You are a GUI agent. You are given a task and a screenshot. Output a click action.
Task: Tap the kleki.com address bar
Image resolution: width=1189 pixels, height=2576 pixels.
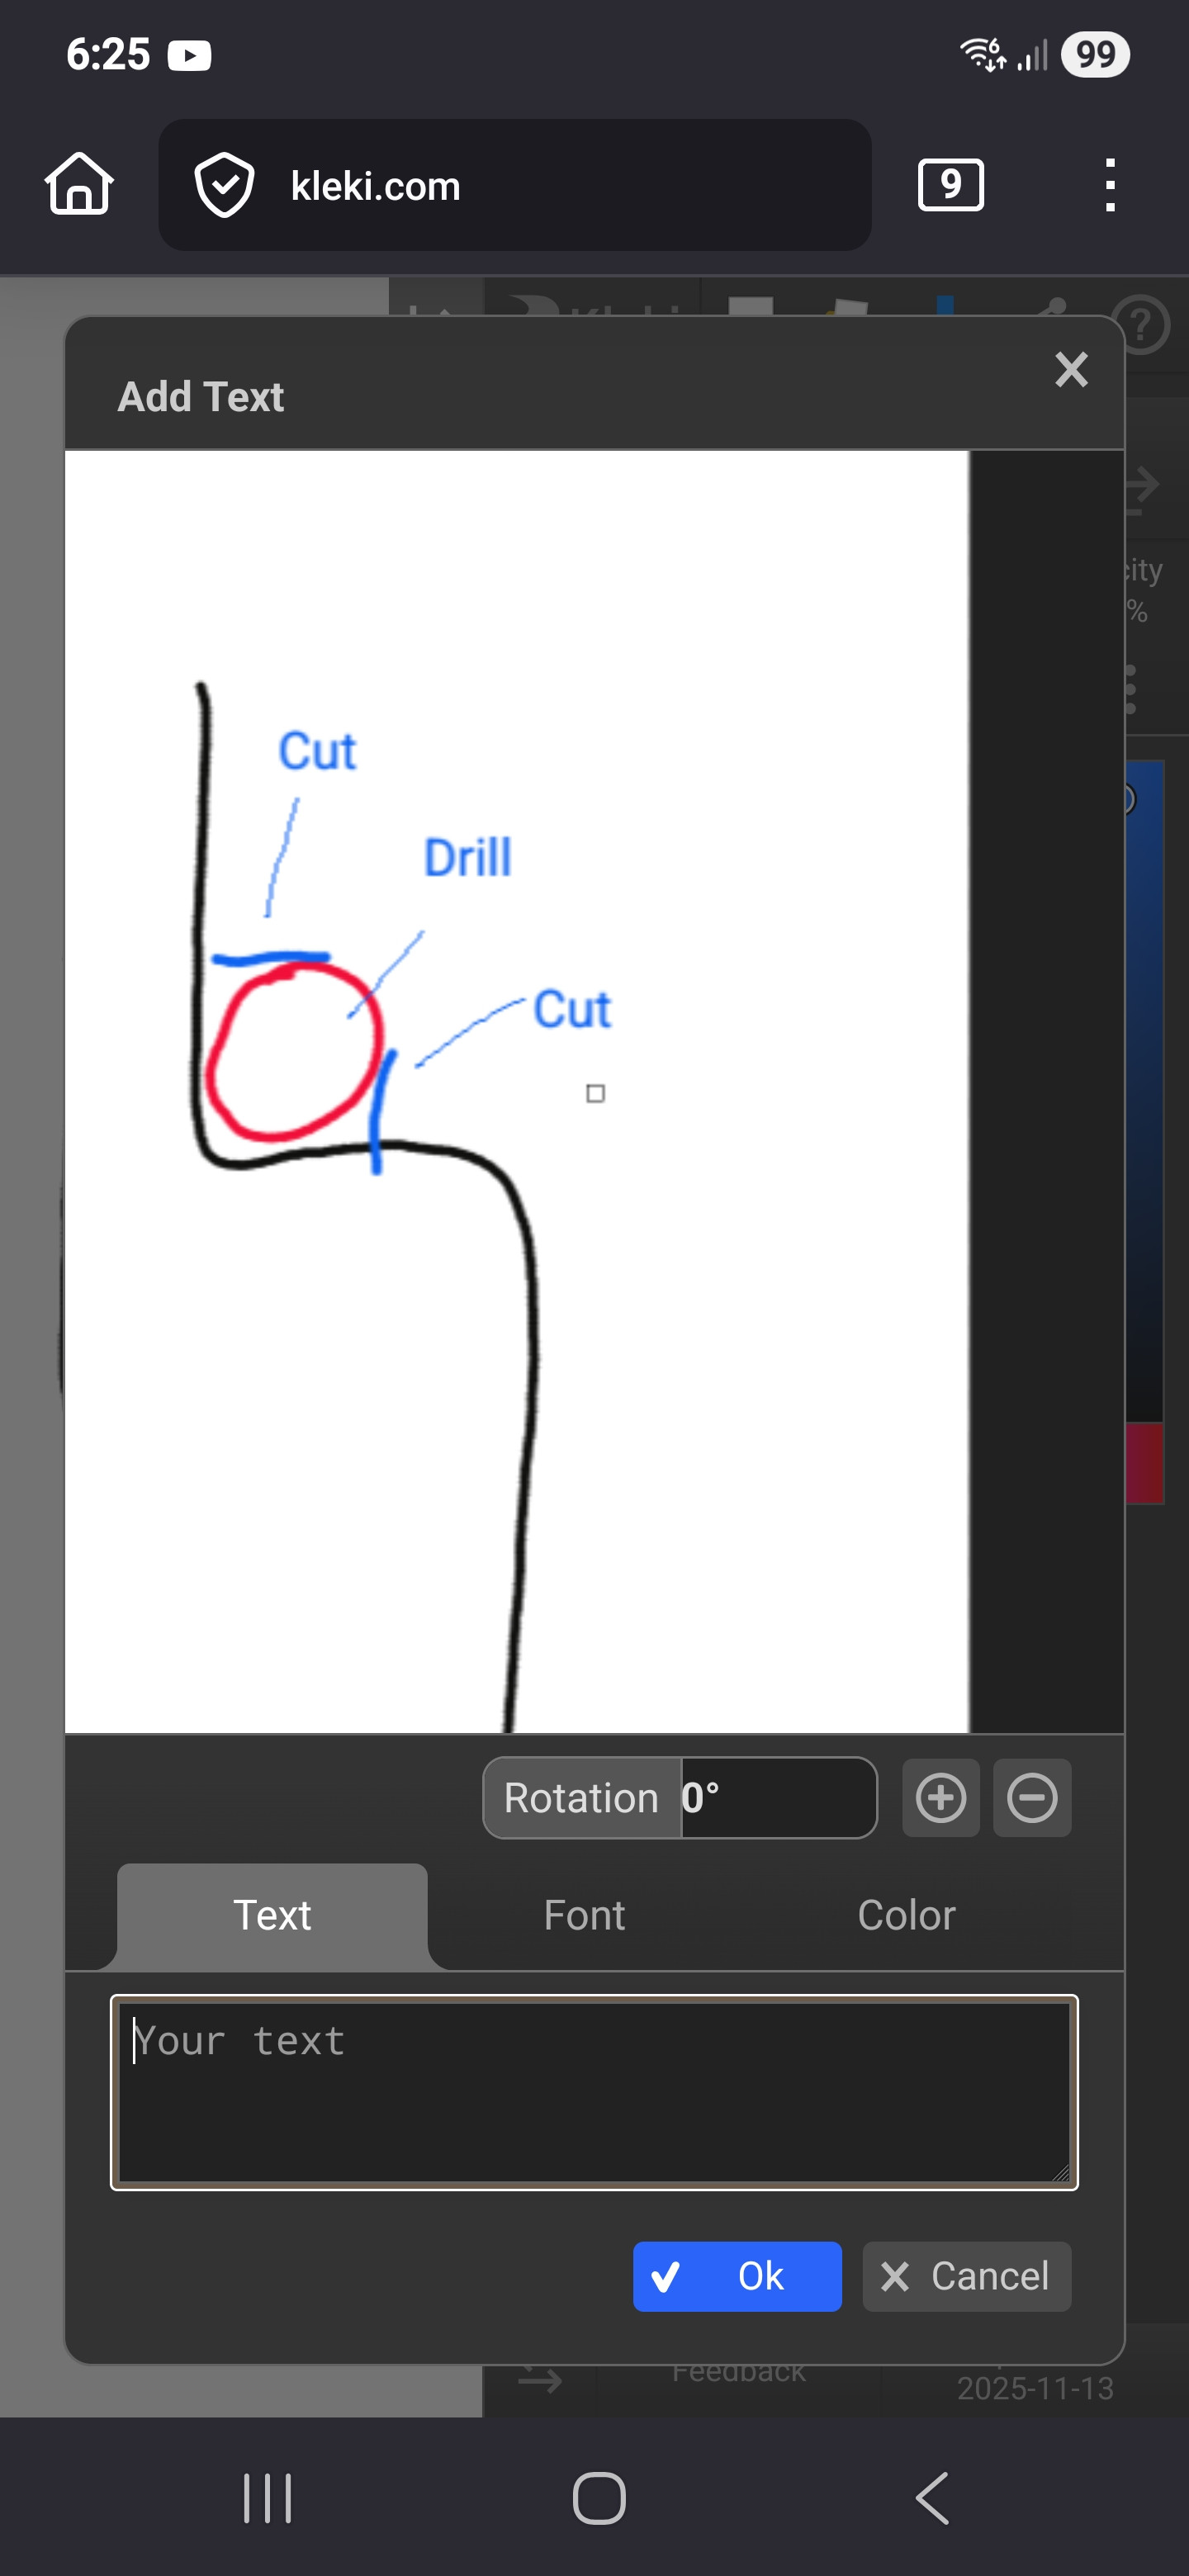tap(514, 185)
